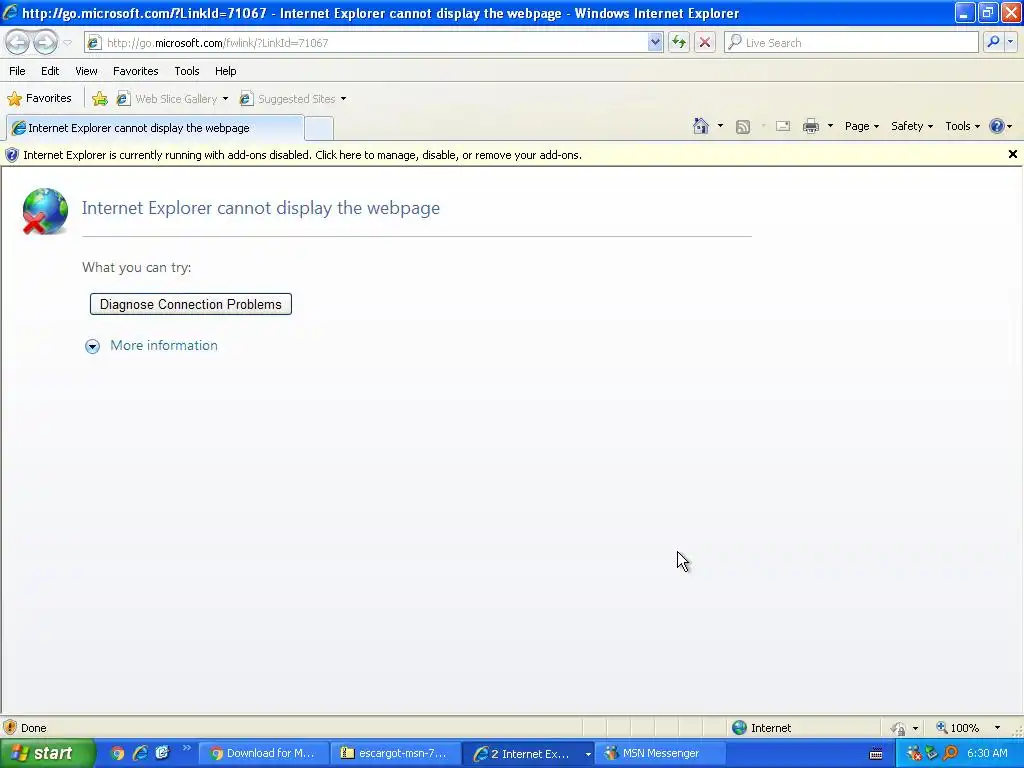This screenshot has width=1024, height=768.
Task: Click the Forward navigation arrow
Action: 45,42
